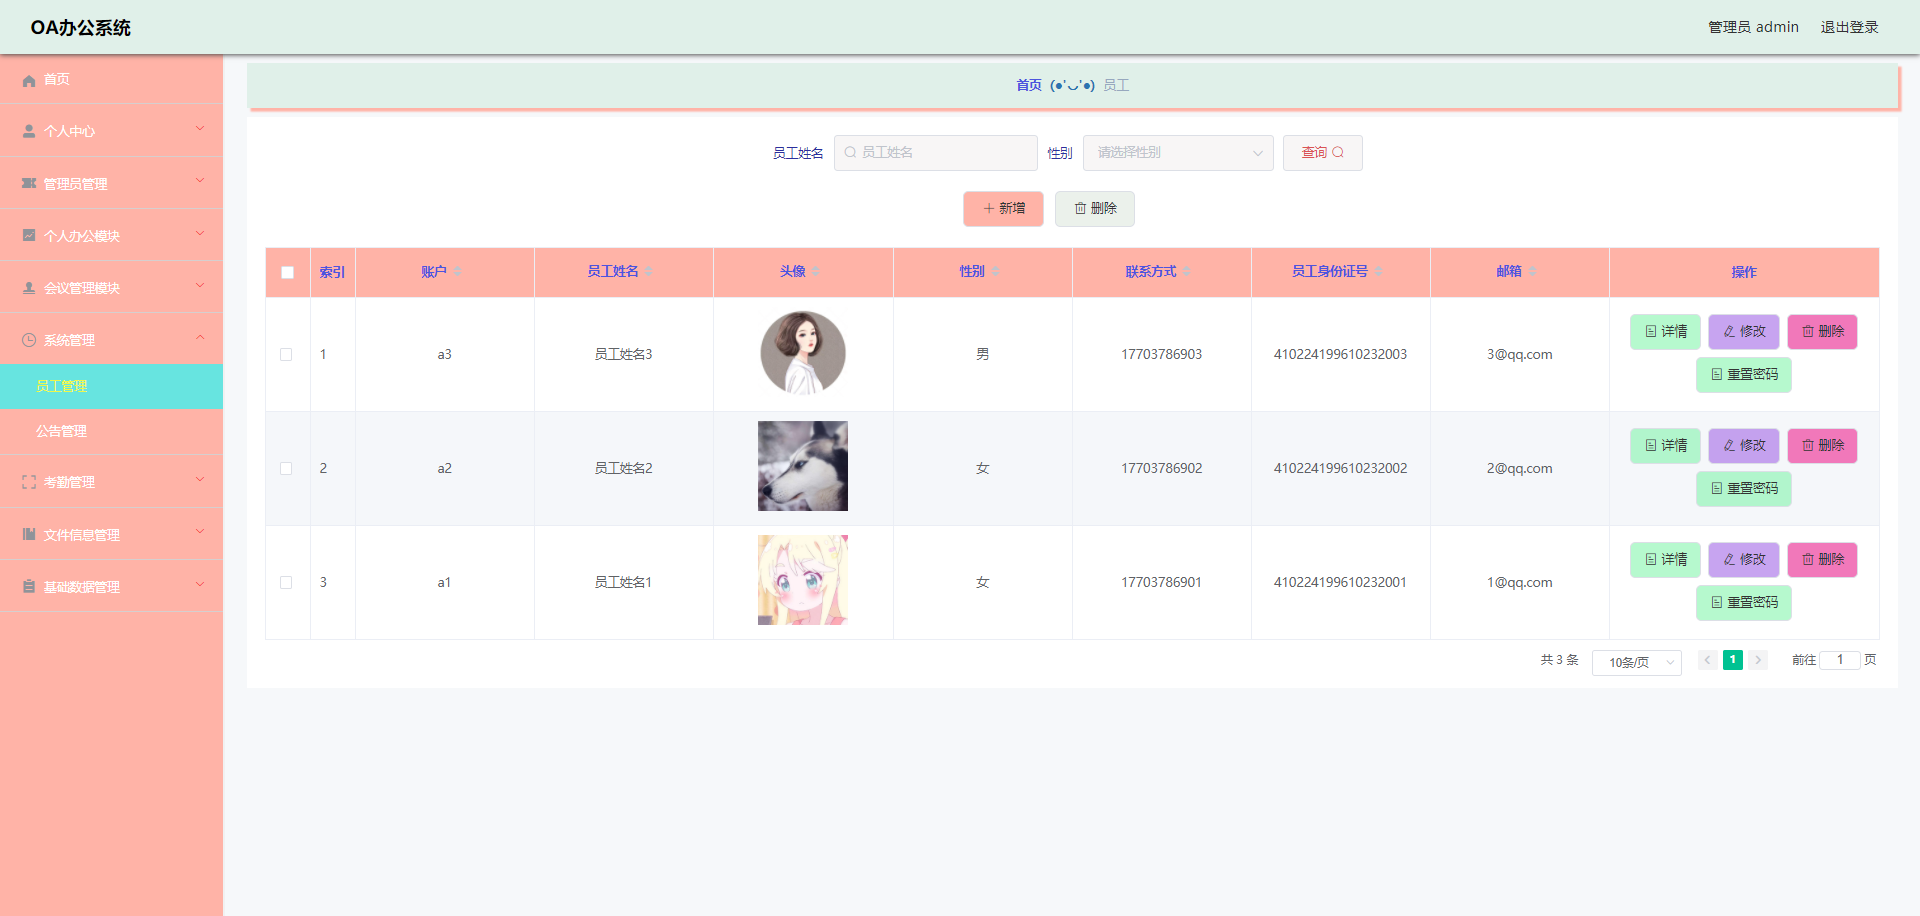Image resolution: width=1920 pixels, height=916 pixels.
Task: Click the 查询 search button
Action: pos(1322,152)
